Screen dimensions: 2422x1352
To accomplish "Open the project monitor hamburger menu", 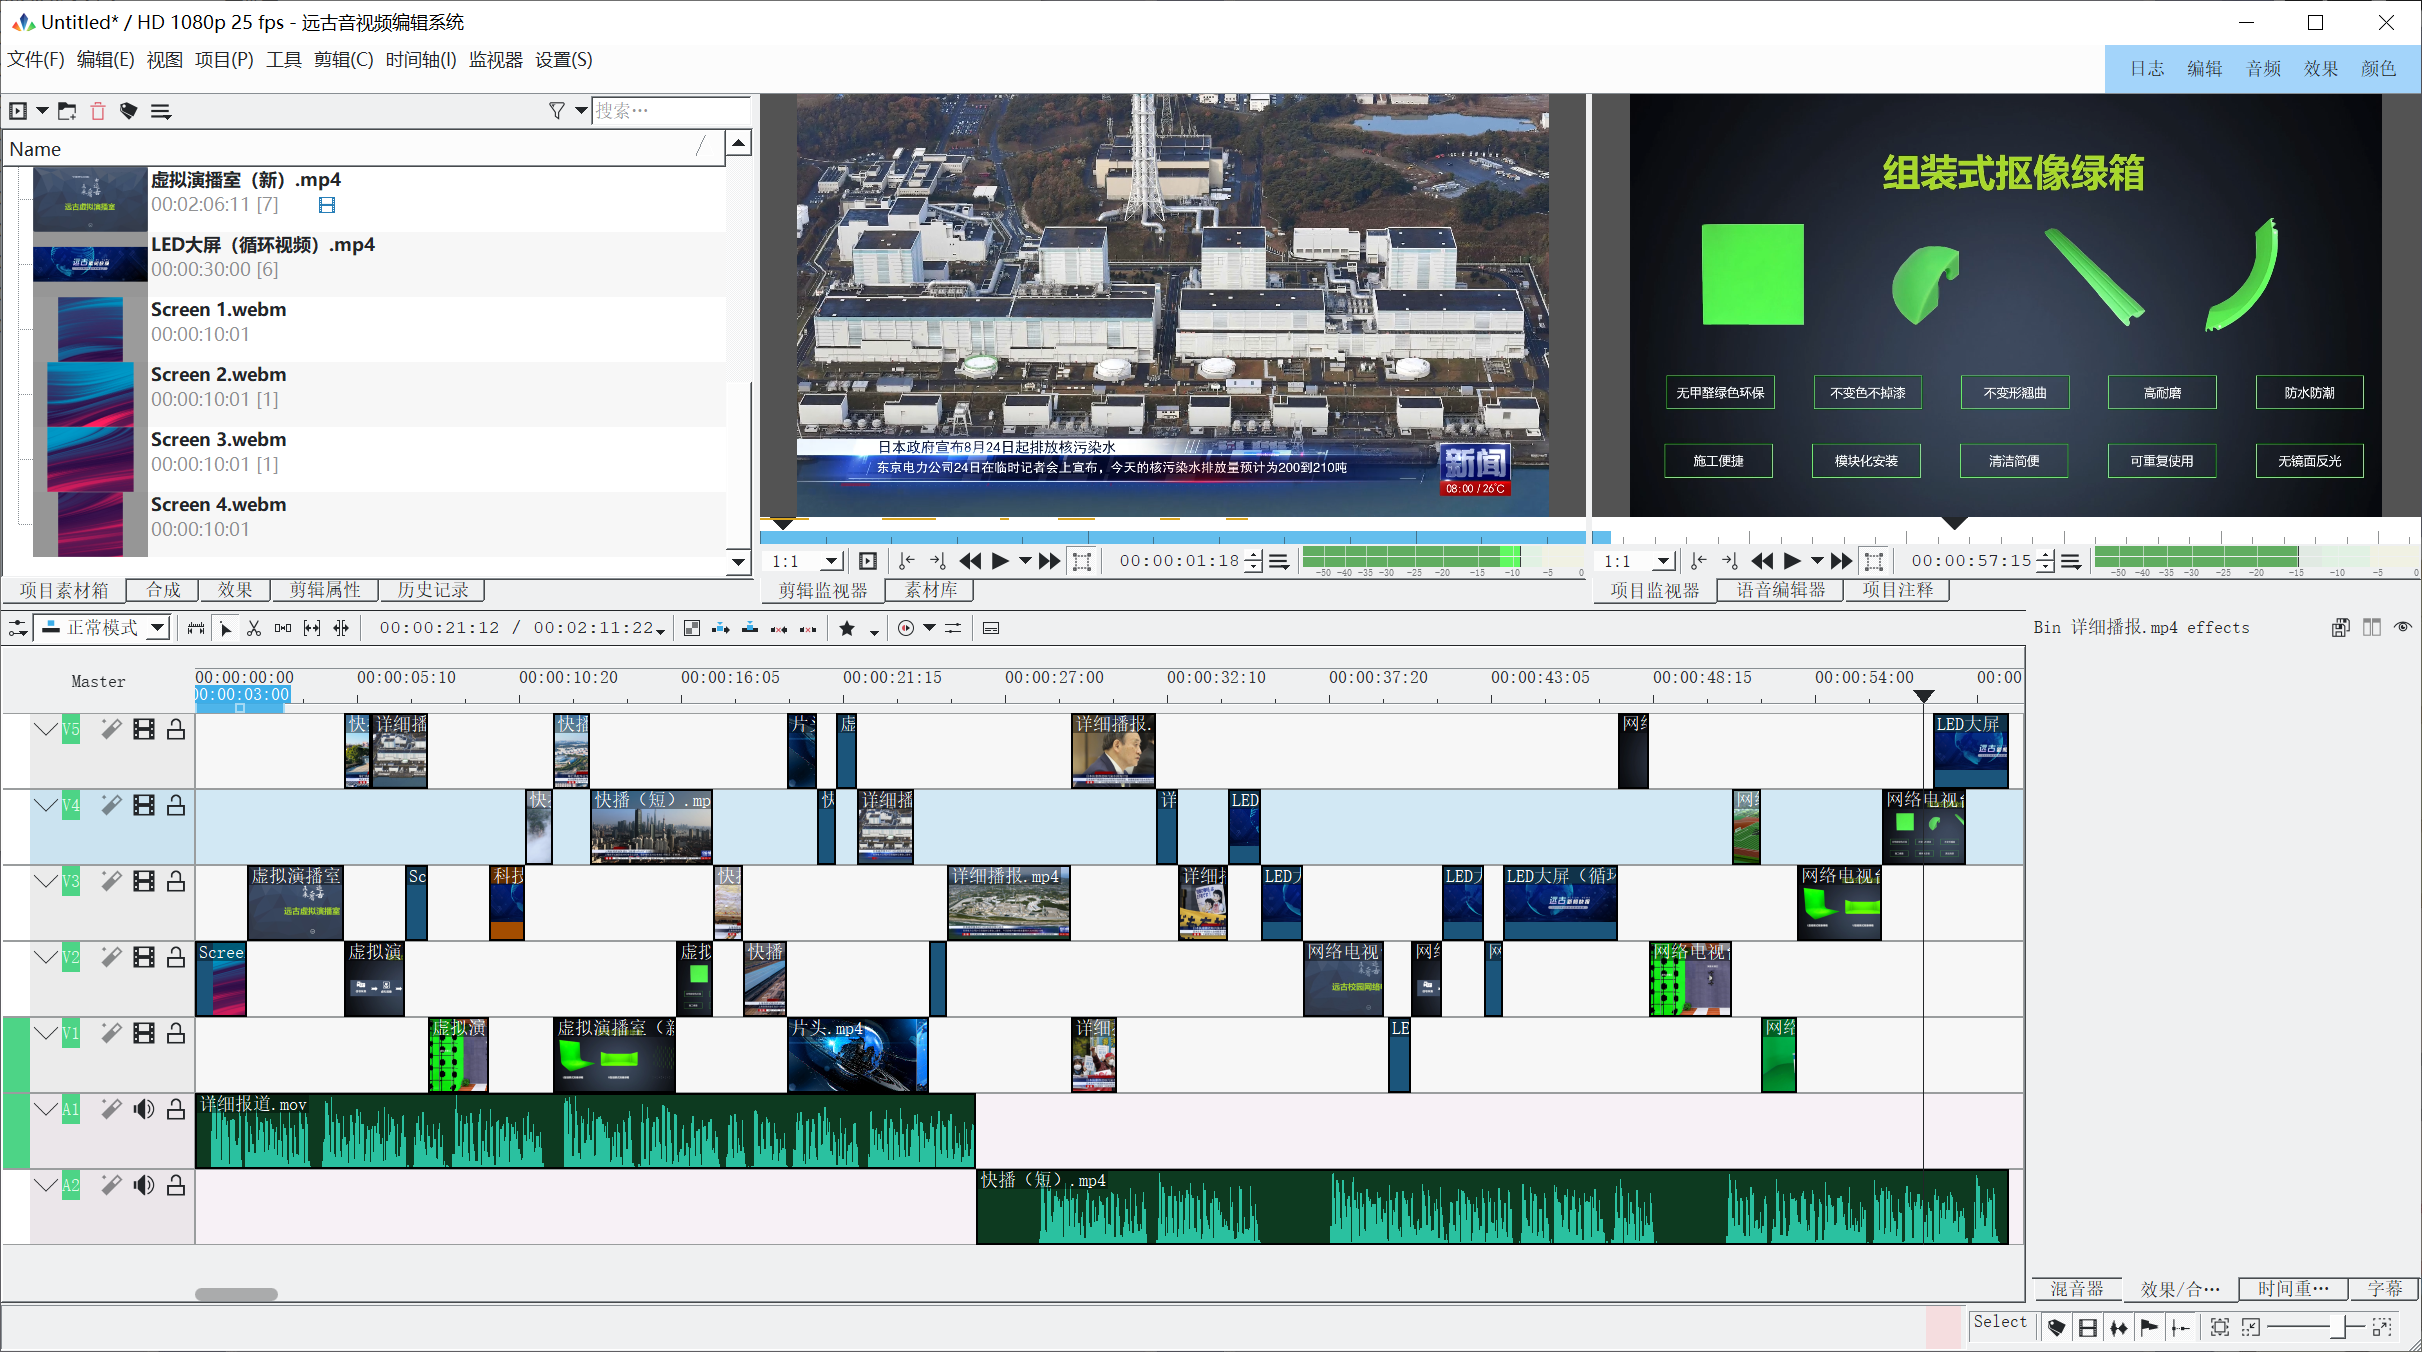I will (x=2072, y=561).
